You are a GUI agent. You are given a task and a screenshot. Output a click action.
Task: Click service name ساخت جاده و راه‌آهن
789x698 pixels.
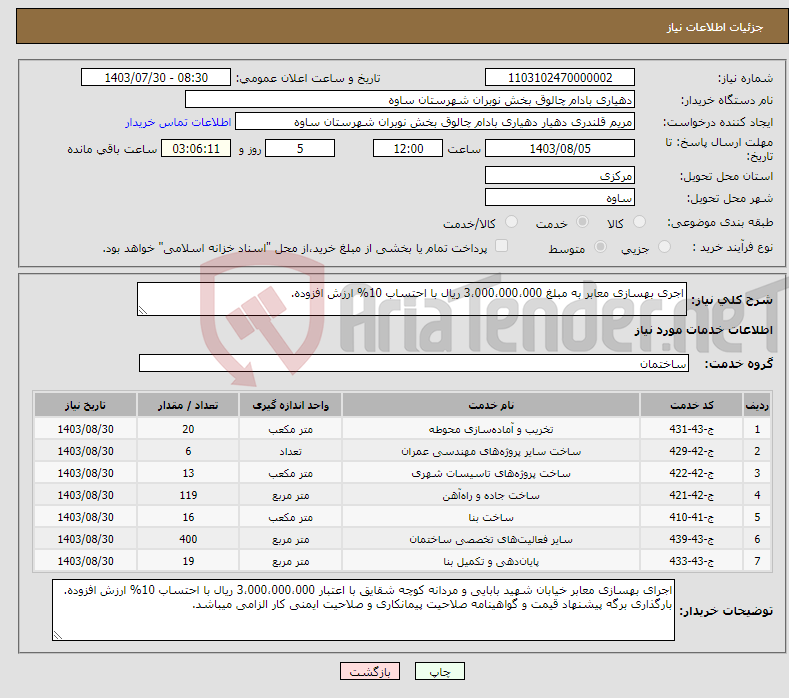(491, 495)
